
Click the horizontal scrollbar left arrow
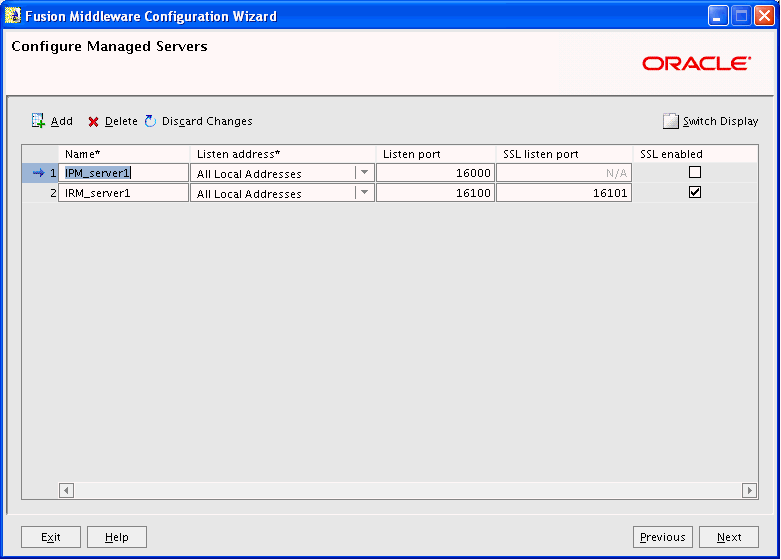66,490
